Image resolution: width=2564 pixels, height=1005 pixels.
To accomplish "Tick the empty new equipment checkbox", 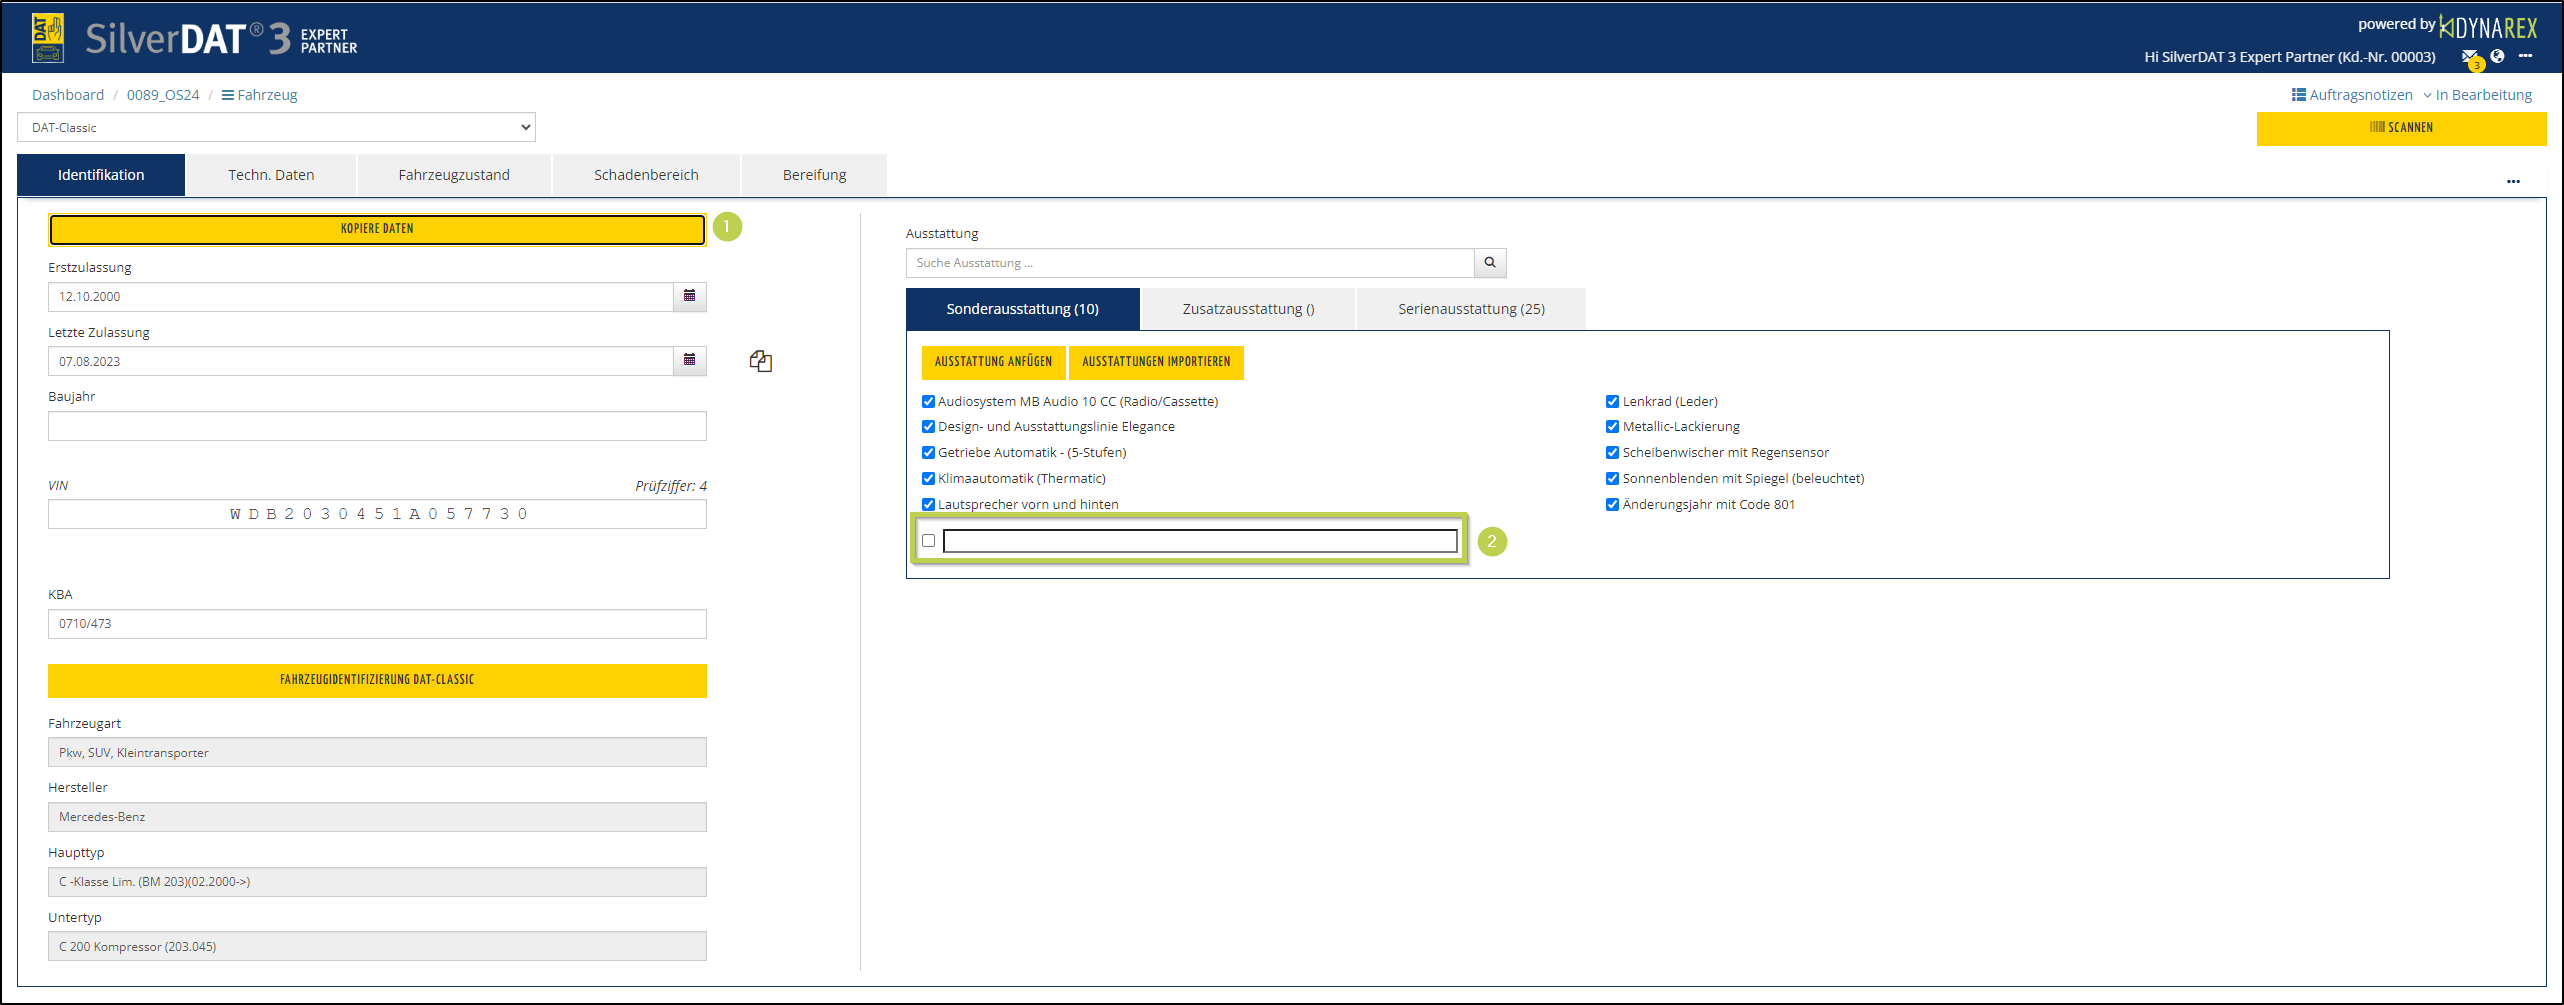I will click(x=928, y=541).
